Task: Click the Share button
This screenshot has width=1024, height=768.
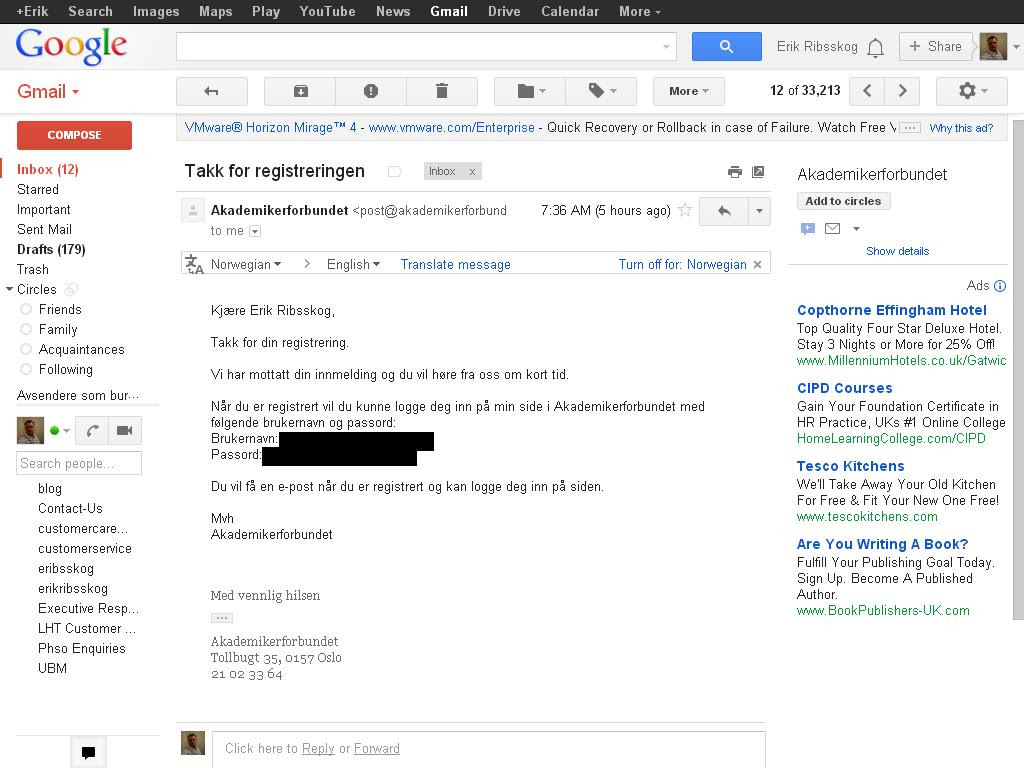Action: [x=936, y=46]
